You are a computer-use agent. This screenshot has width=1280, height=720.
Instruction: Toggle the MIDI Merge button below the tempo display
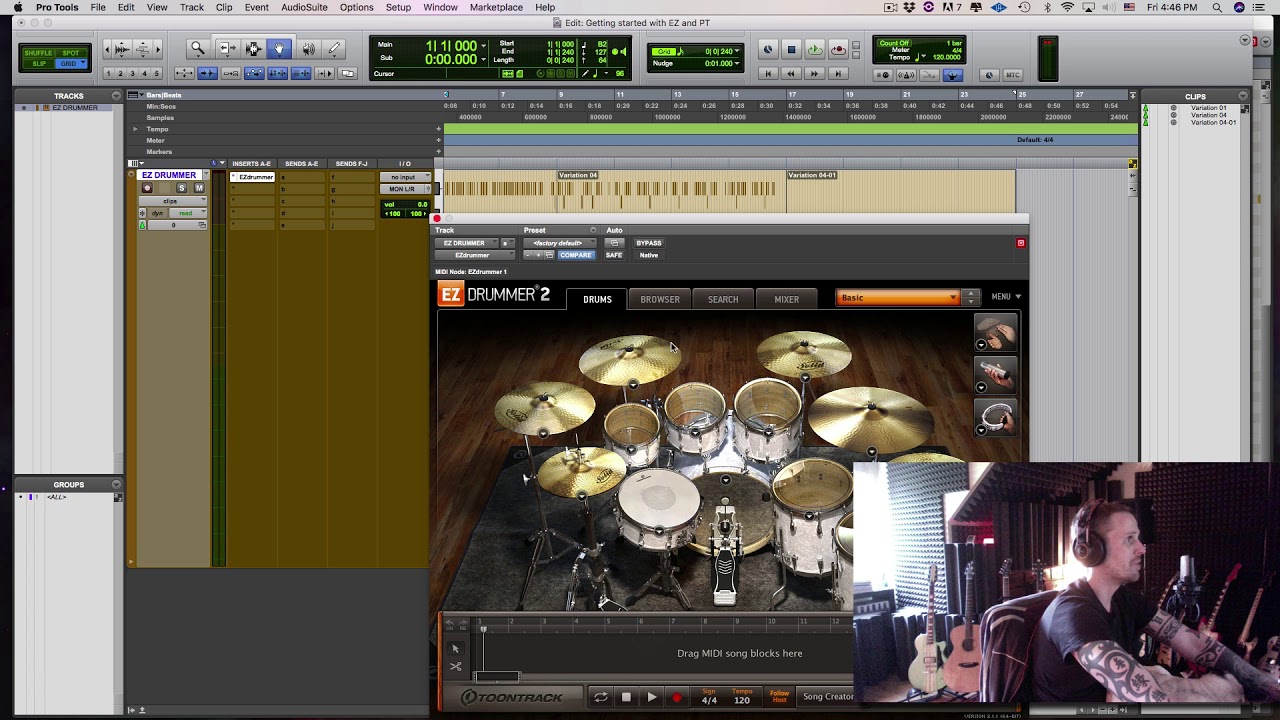tap(929, 75)
